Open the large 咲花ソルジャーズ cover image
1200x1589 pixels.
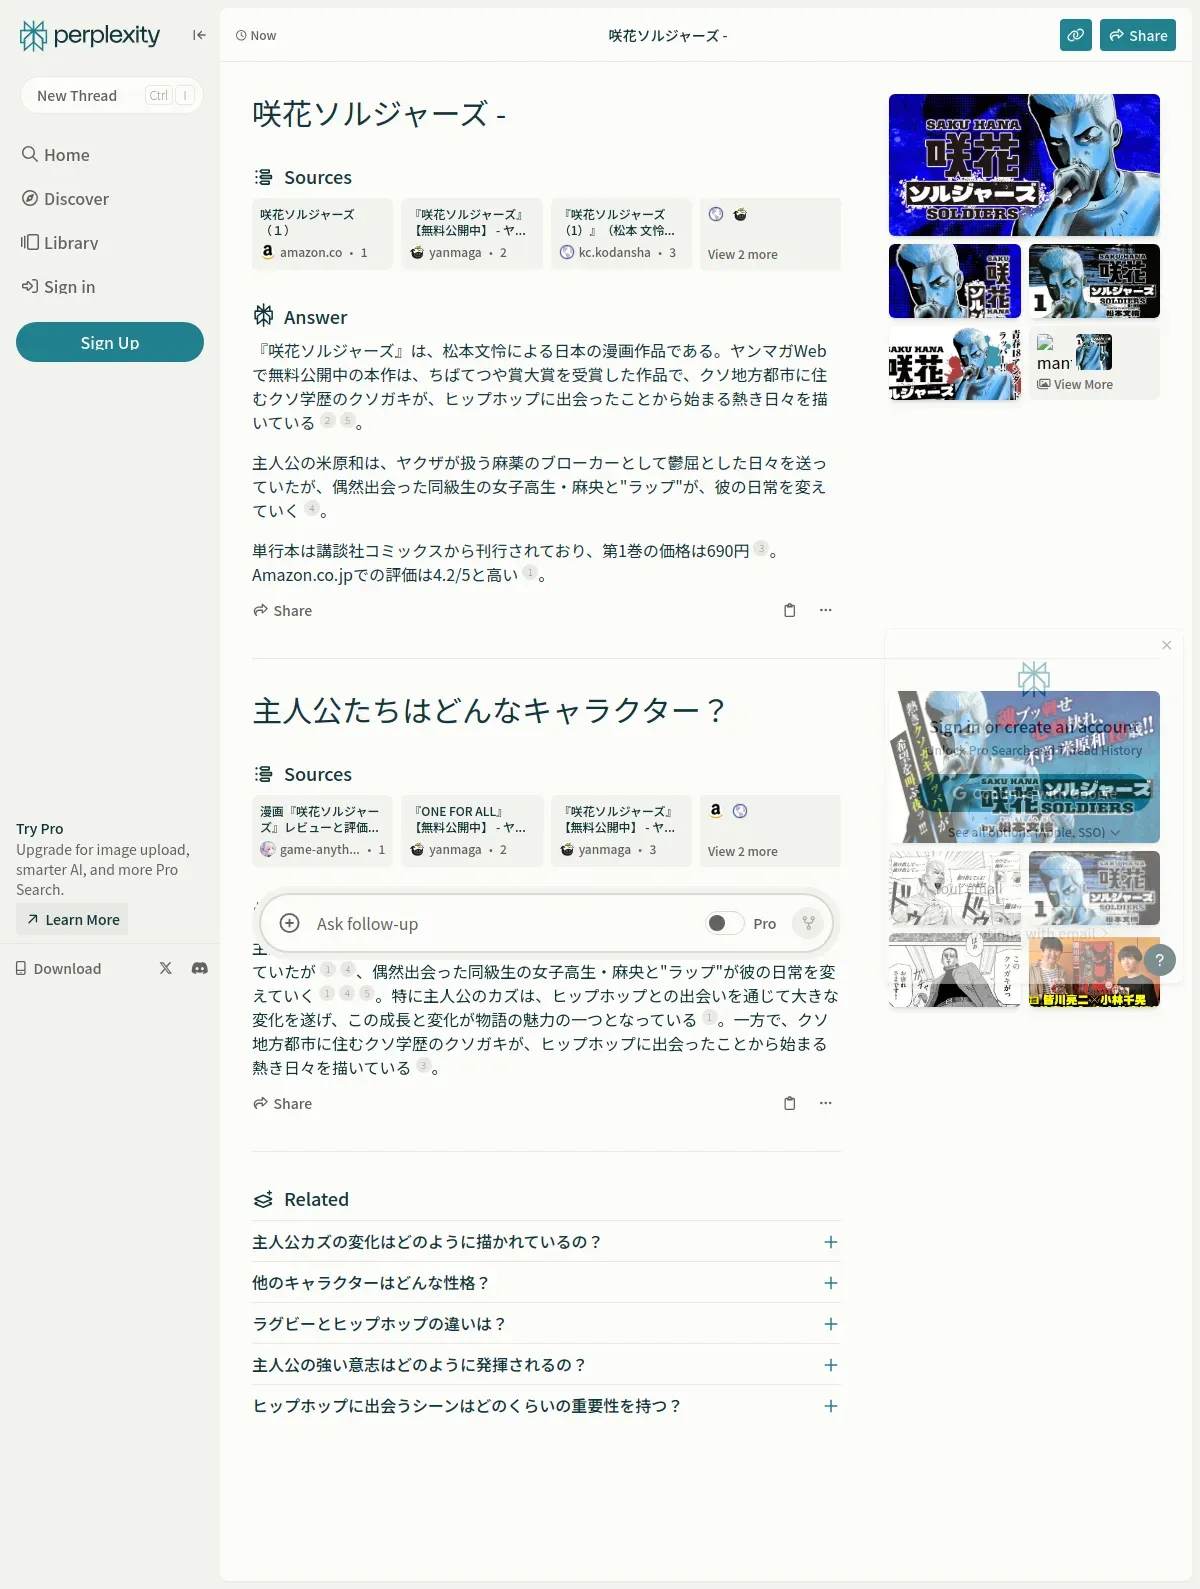[1024, 165]
